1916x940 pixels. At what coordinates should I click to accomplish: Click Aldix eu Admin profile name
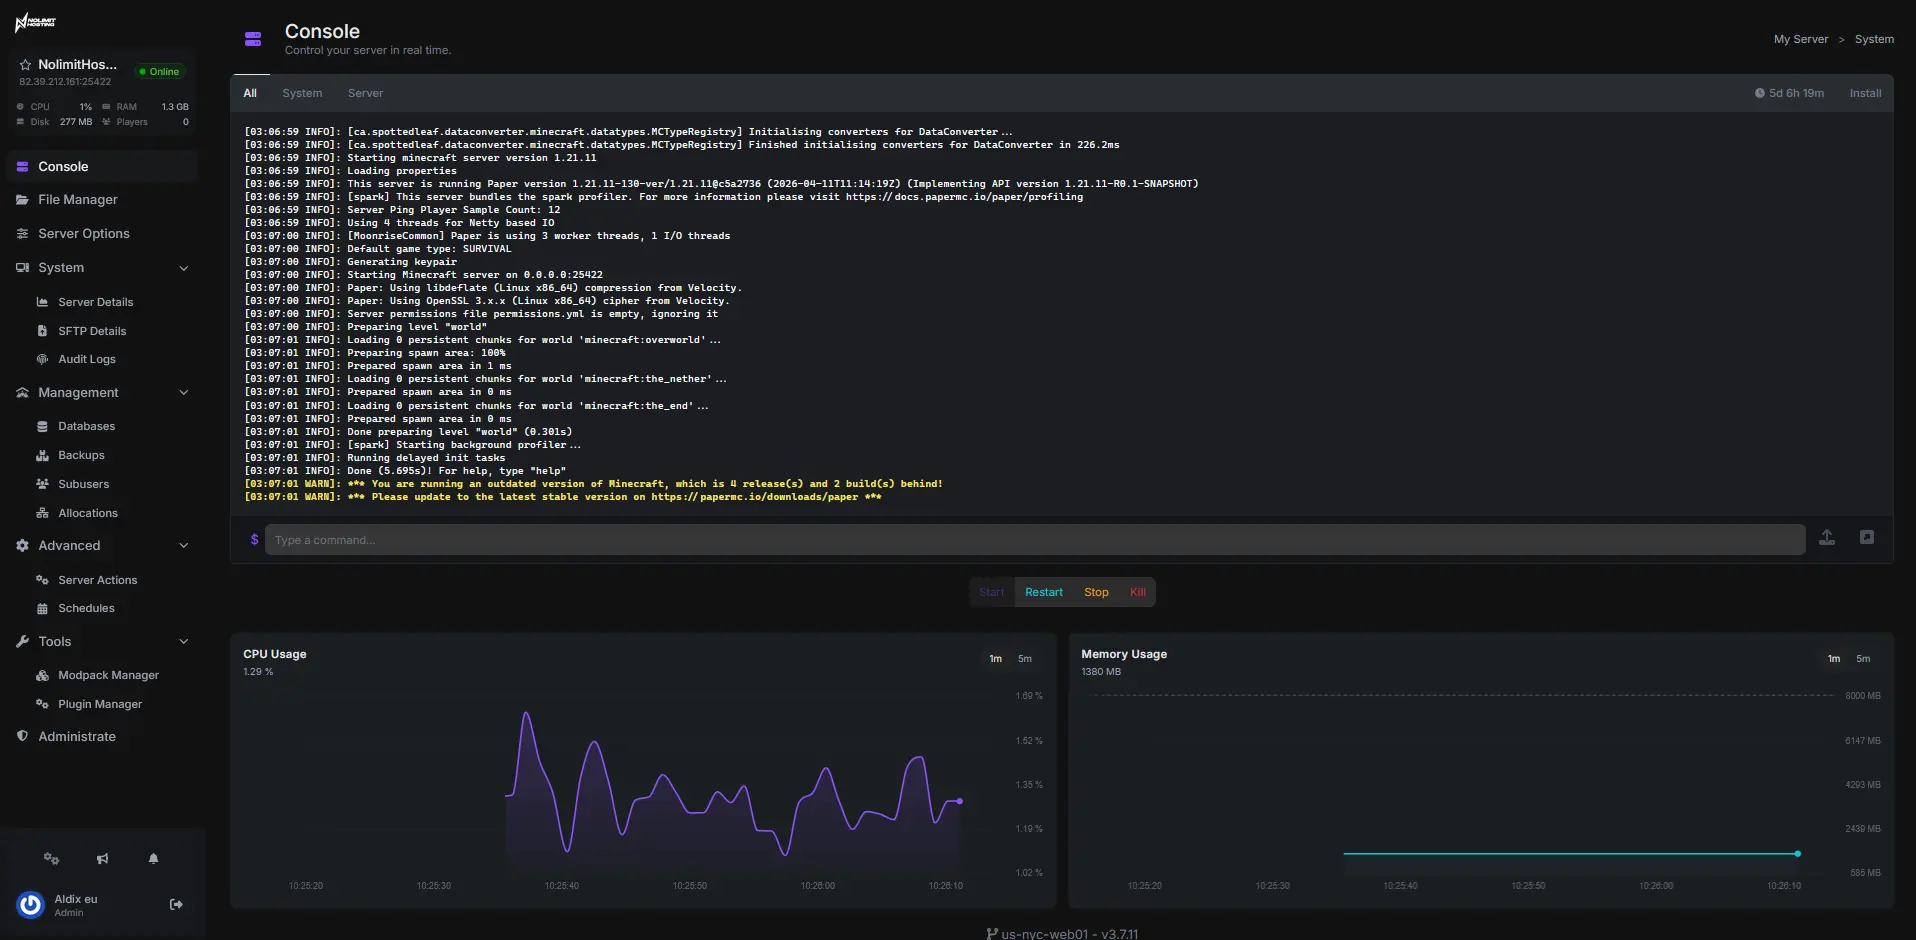tap(76, 905)
